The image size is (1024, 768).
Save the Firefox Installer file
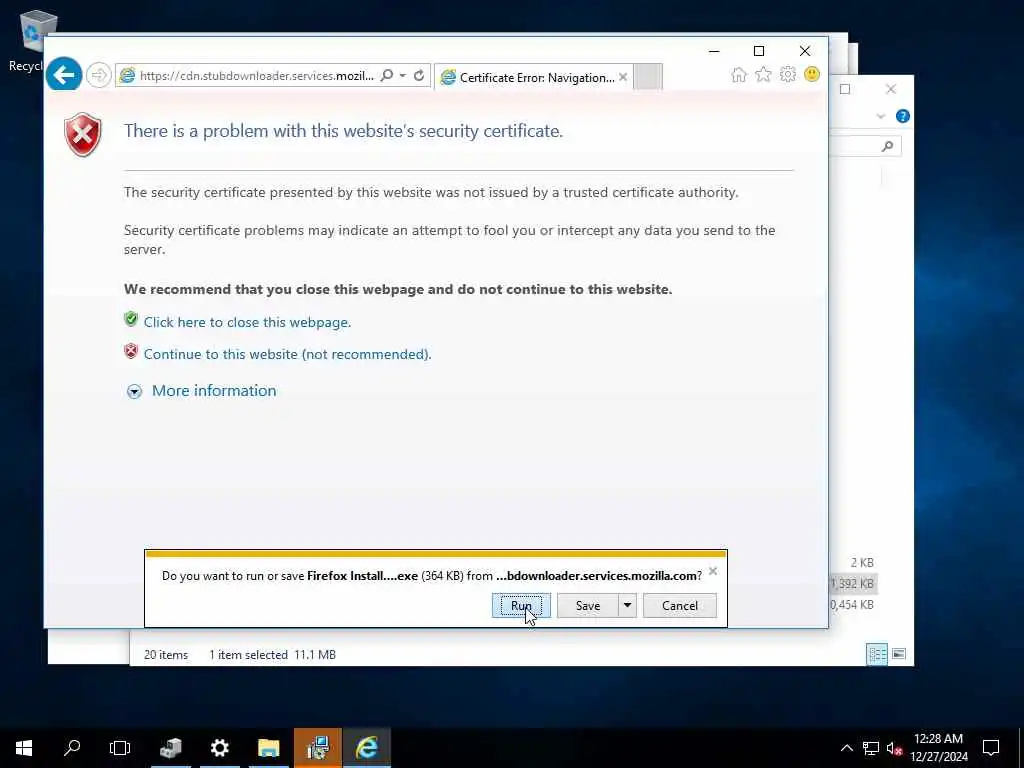pyautogui.click(x=588, y=605)
